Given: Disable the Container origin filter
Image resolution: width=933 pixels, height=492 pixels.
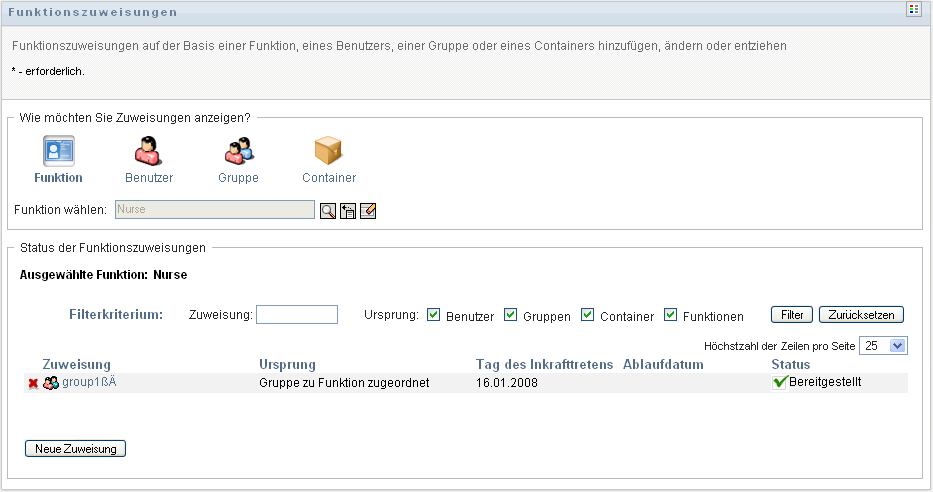Looking at the screenshot, I should (x=588, y=315).
